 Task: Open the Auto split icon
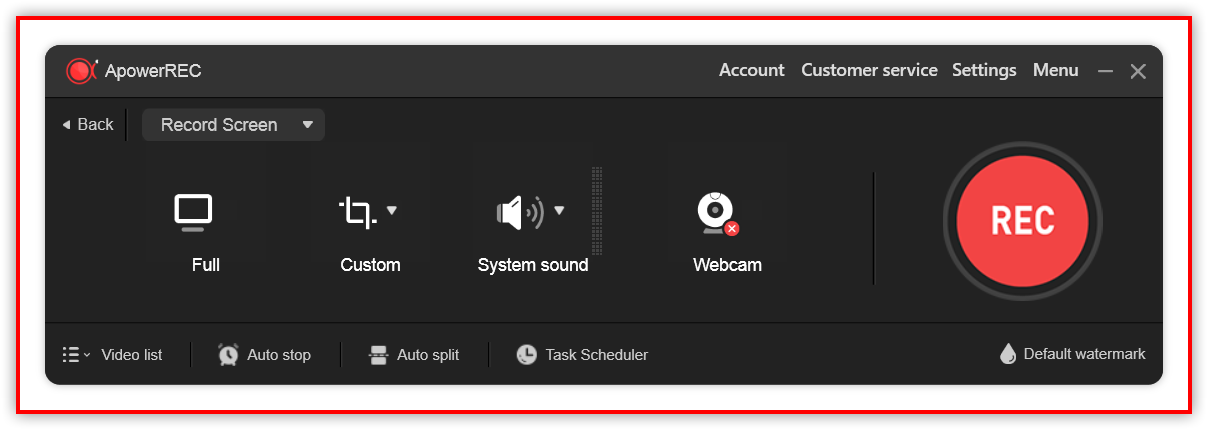pyautogui.click(x=378, y=354)
